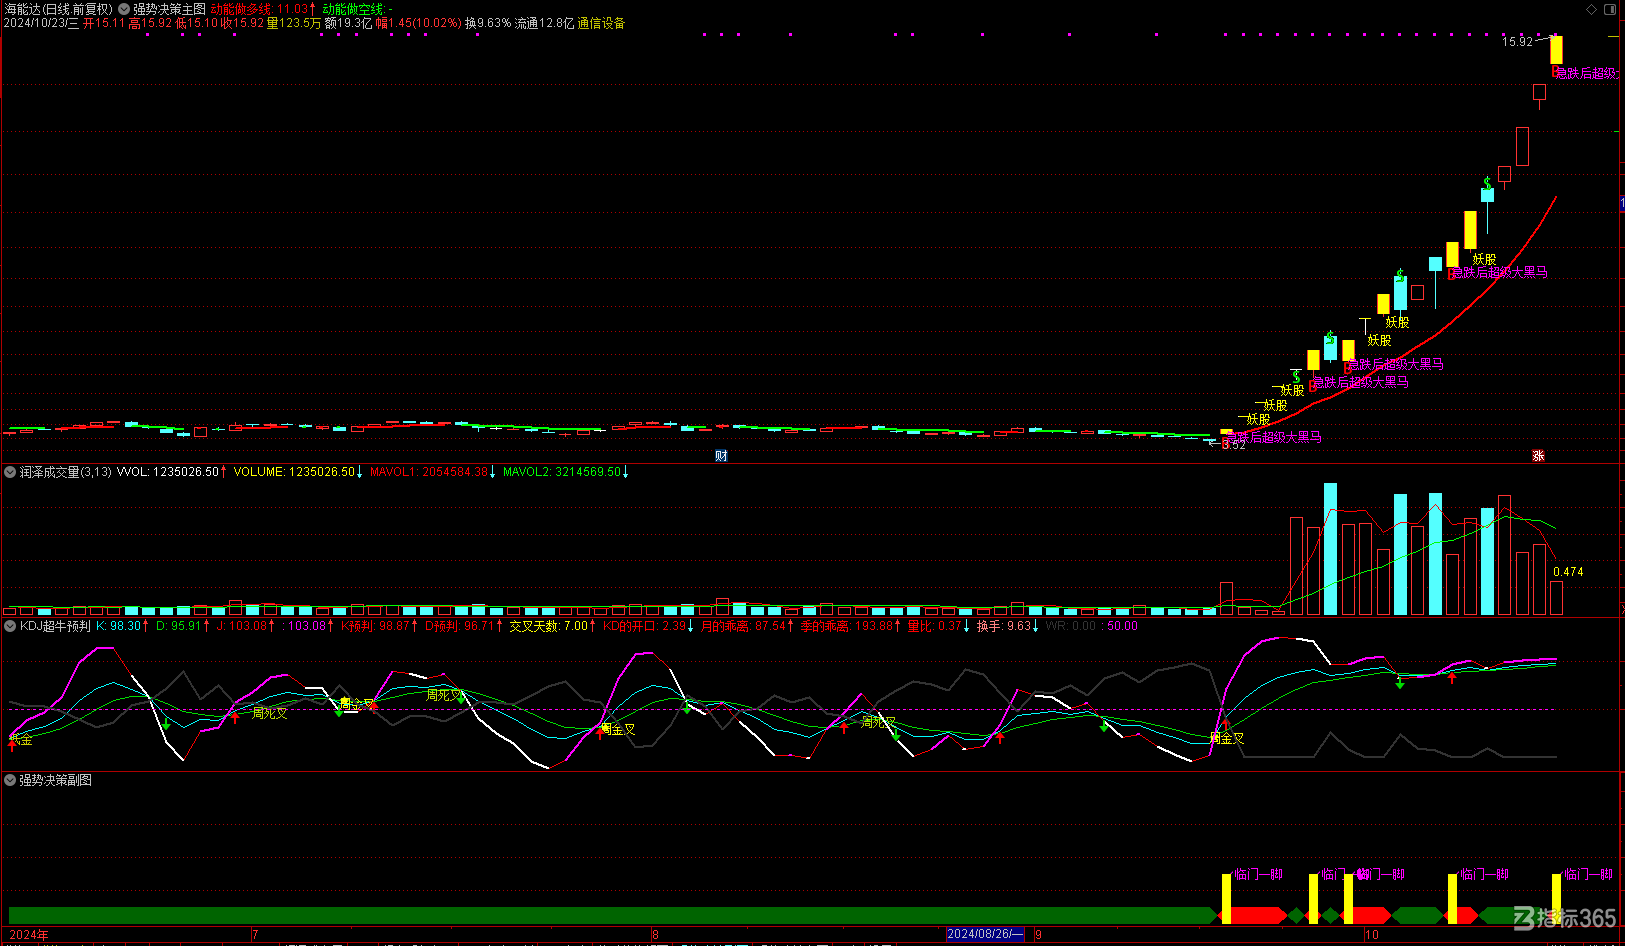Click the 换手: 9.63 value in KDJ panel
Image resolution: width=1625 pixels, height=946 pixels.
[x=1008, y=626]
